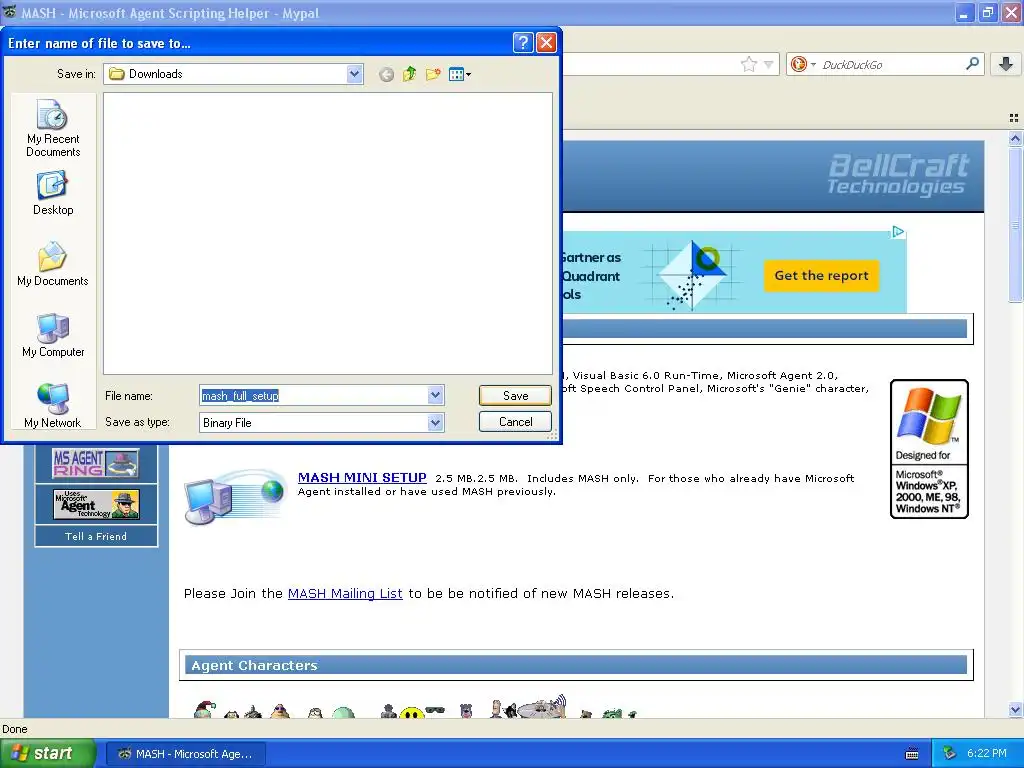
Task: Expand the Save in Downloads dropdown
Action: (x=355, y=74)
